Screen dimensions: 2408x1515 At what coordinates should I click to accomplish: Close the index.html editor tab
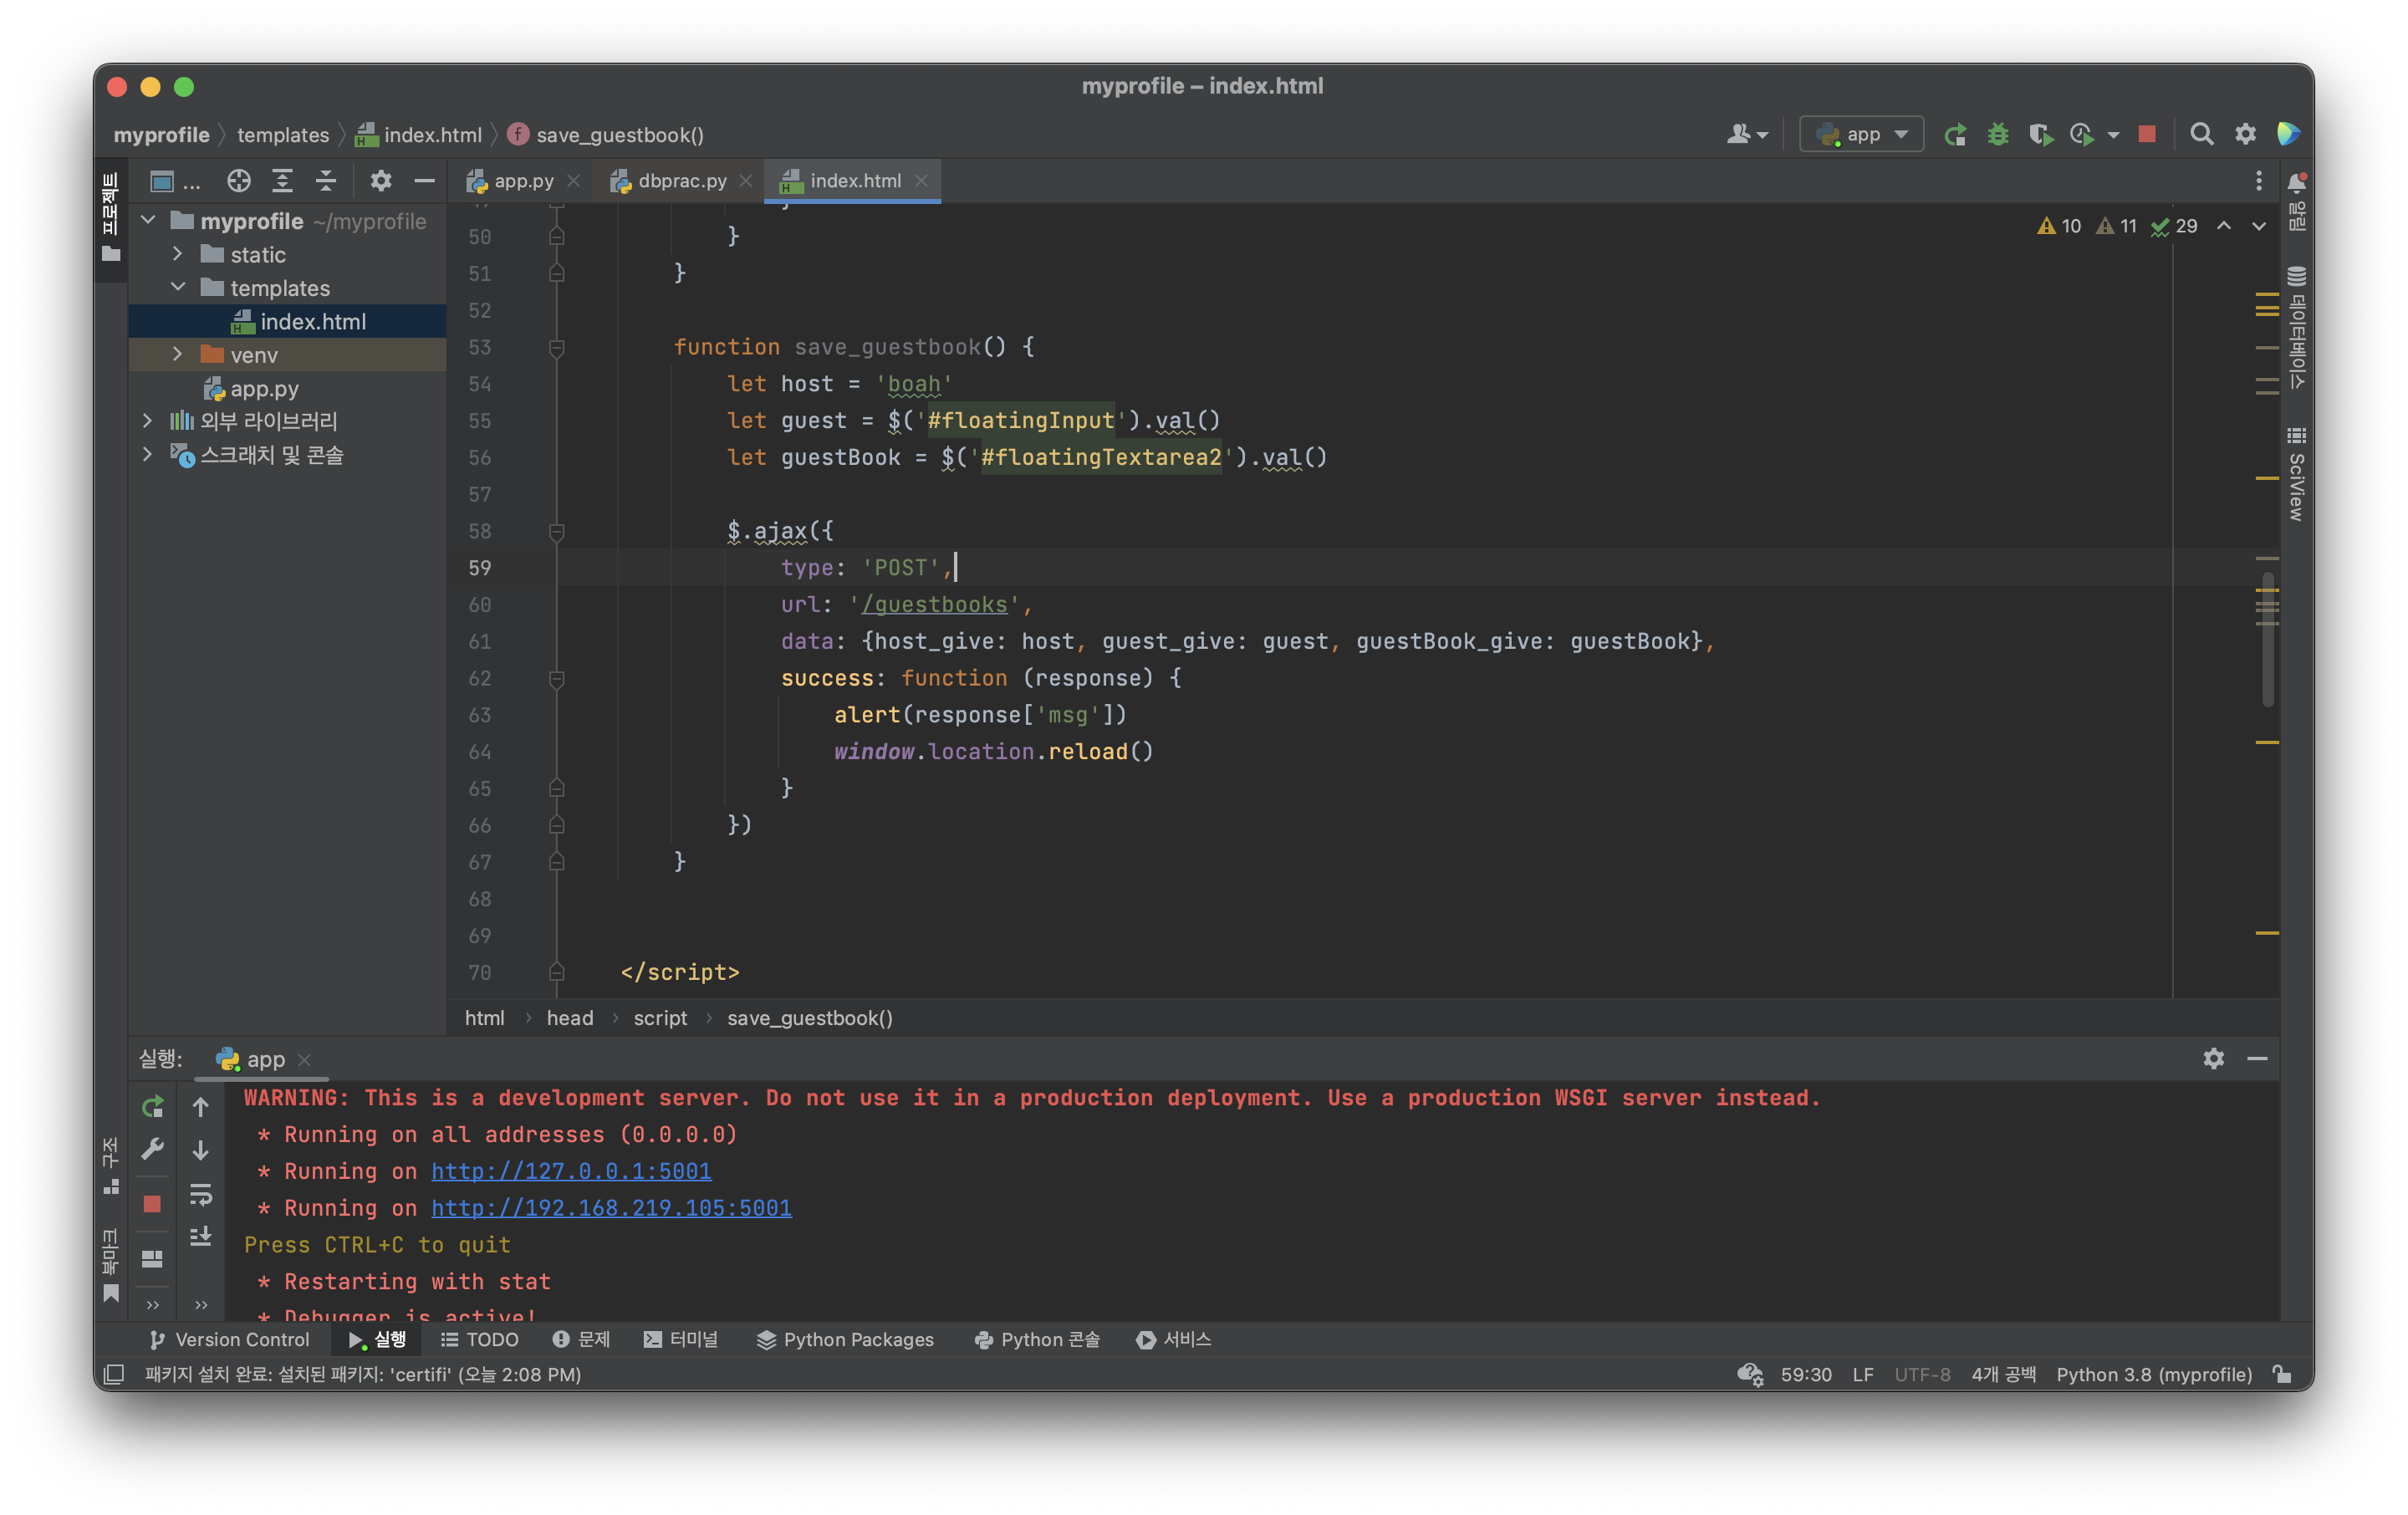(x=921, y=181)
